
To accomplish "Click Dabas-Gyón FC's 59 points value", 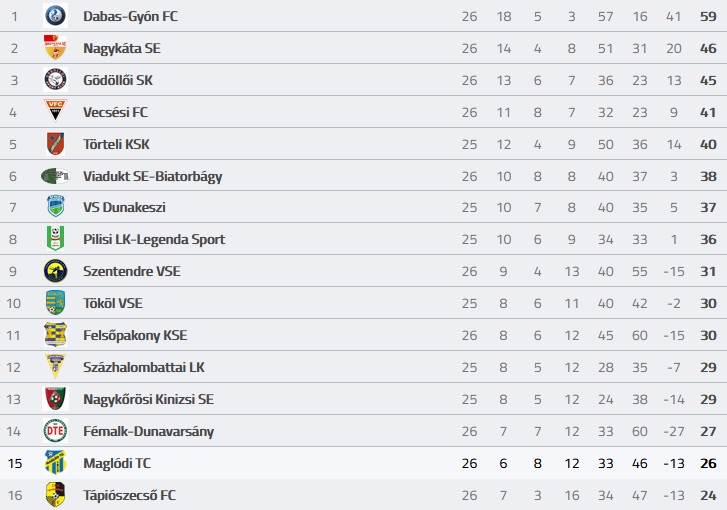I will pos(708,16).
